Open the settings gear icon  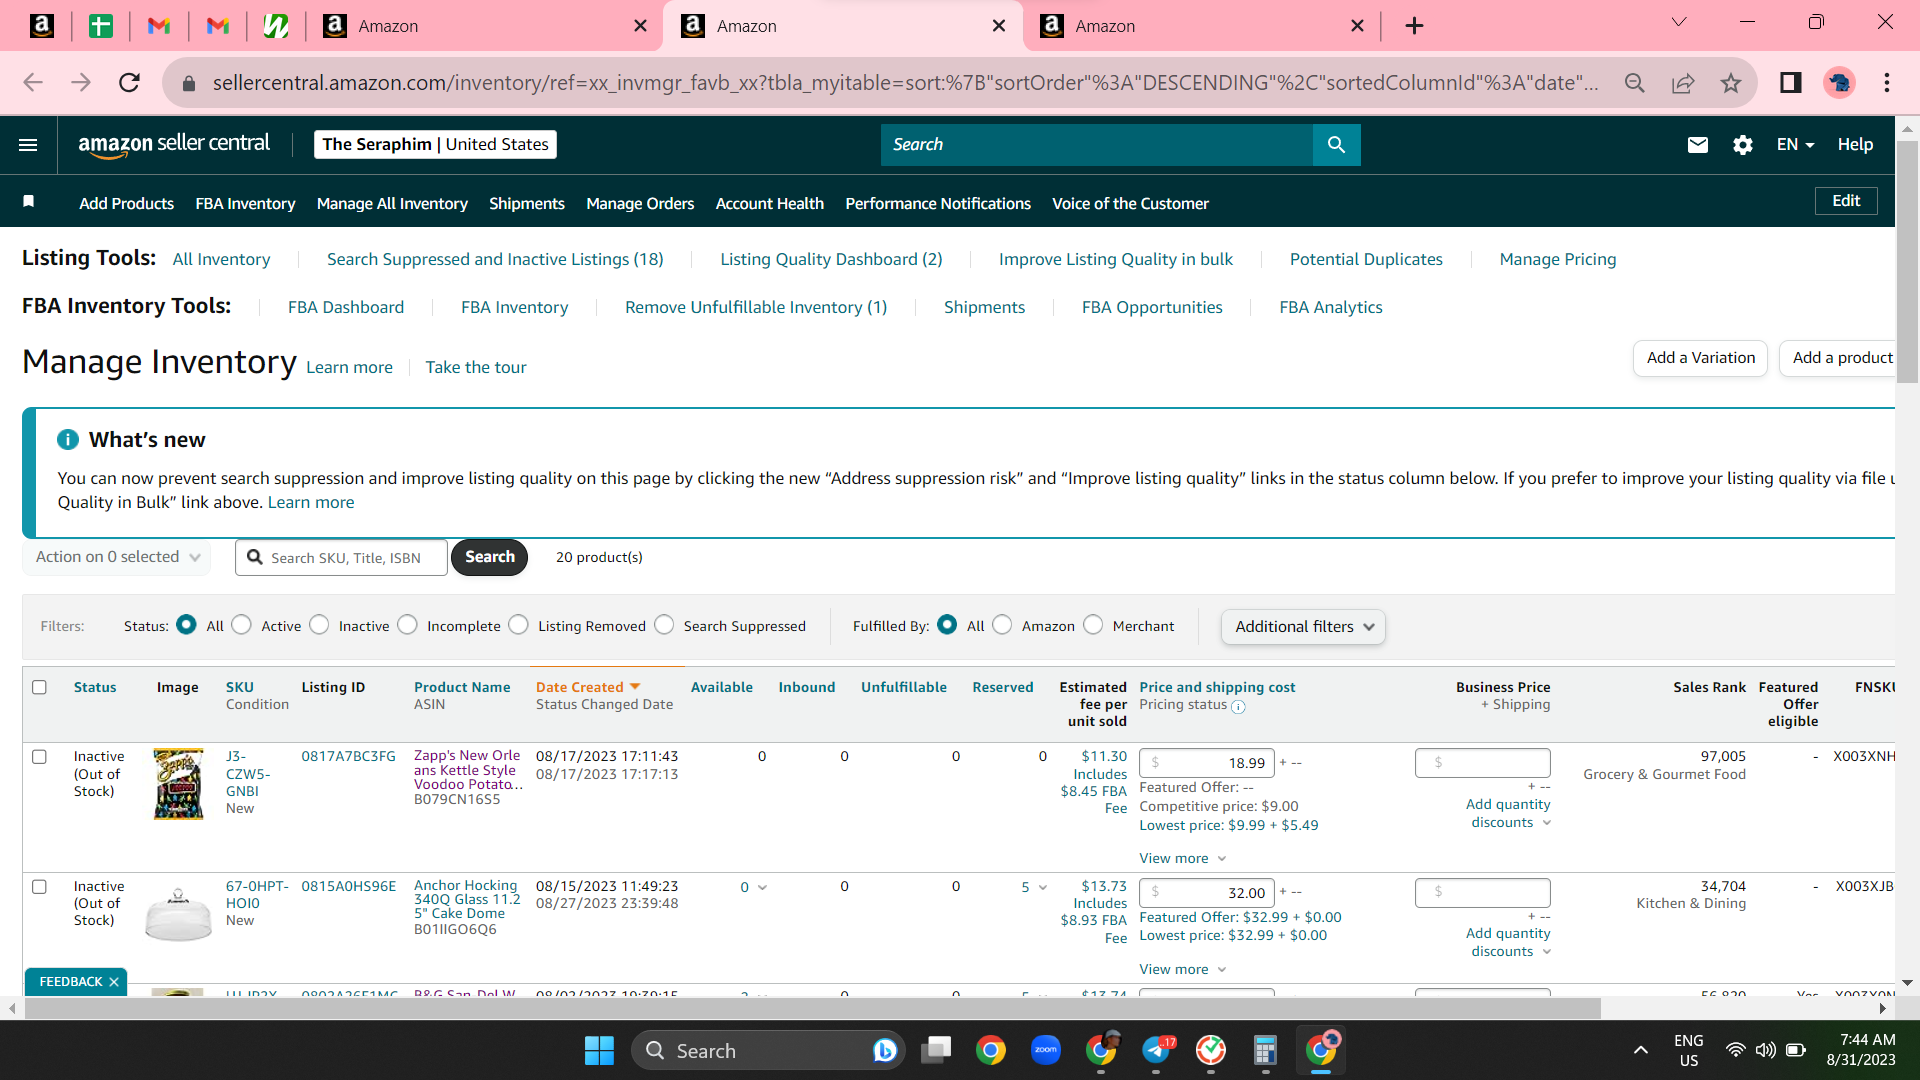coord(1743,145)
